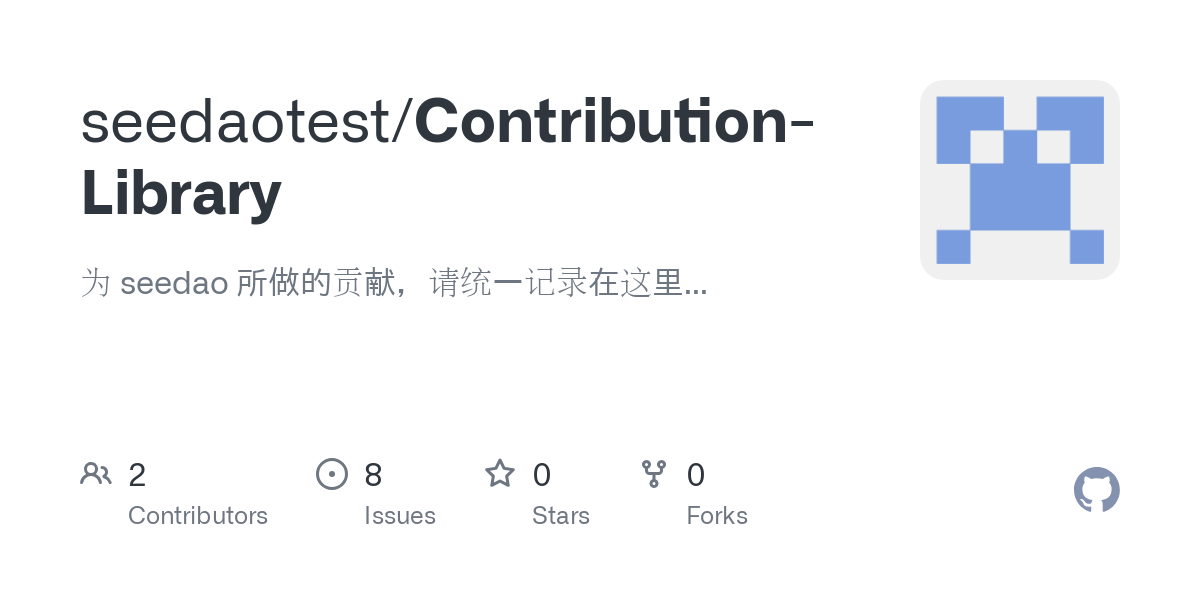Click the contributors count 2

137,475
